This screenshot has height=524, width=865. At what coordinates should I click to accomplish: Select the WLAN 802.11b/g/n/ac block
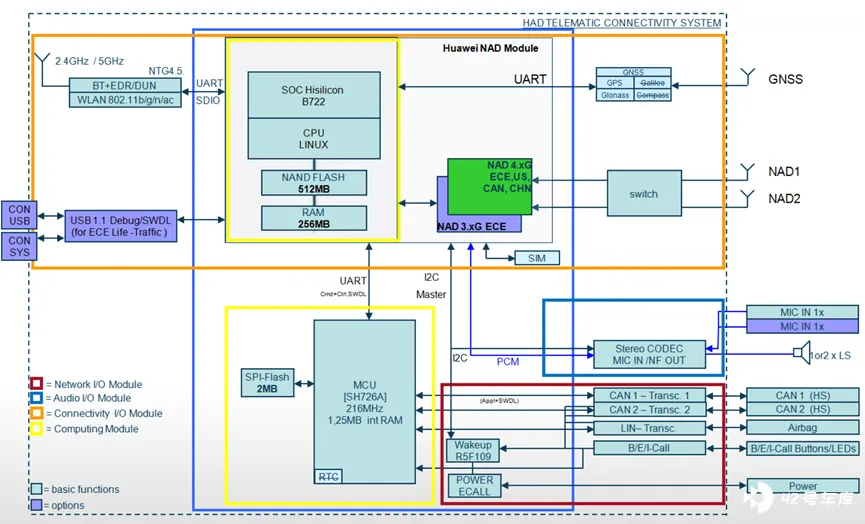coord(125,100)
